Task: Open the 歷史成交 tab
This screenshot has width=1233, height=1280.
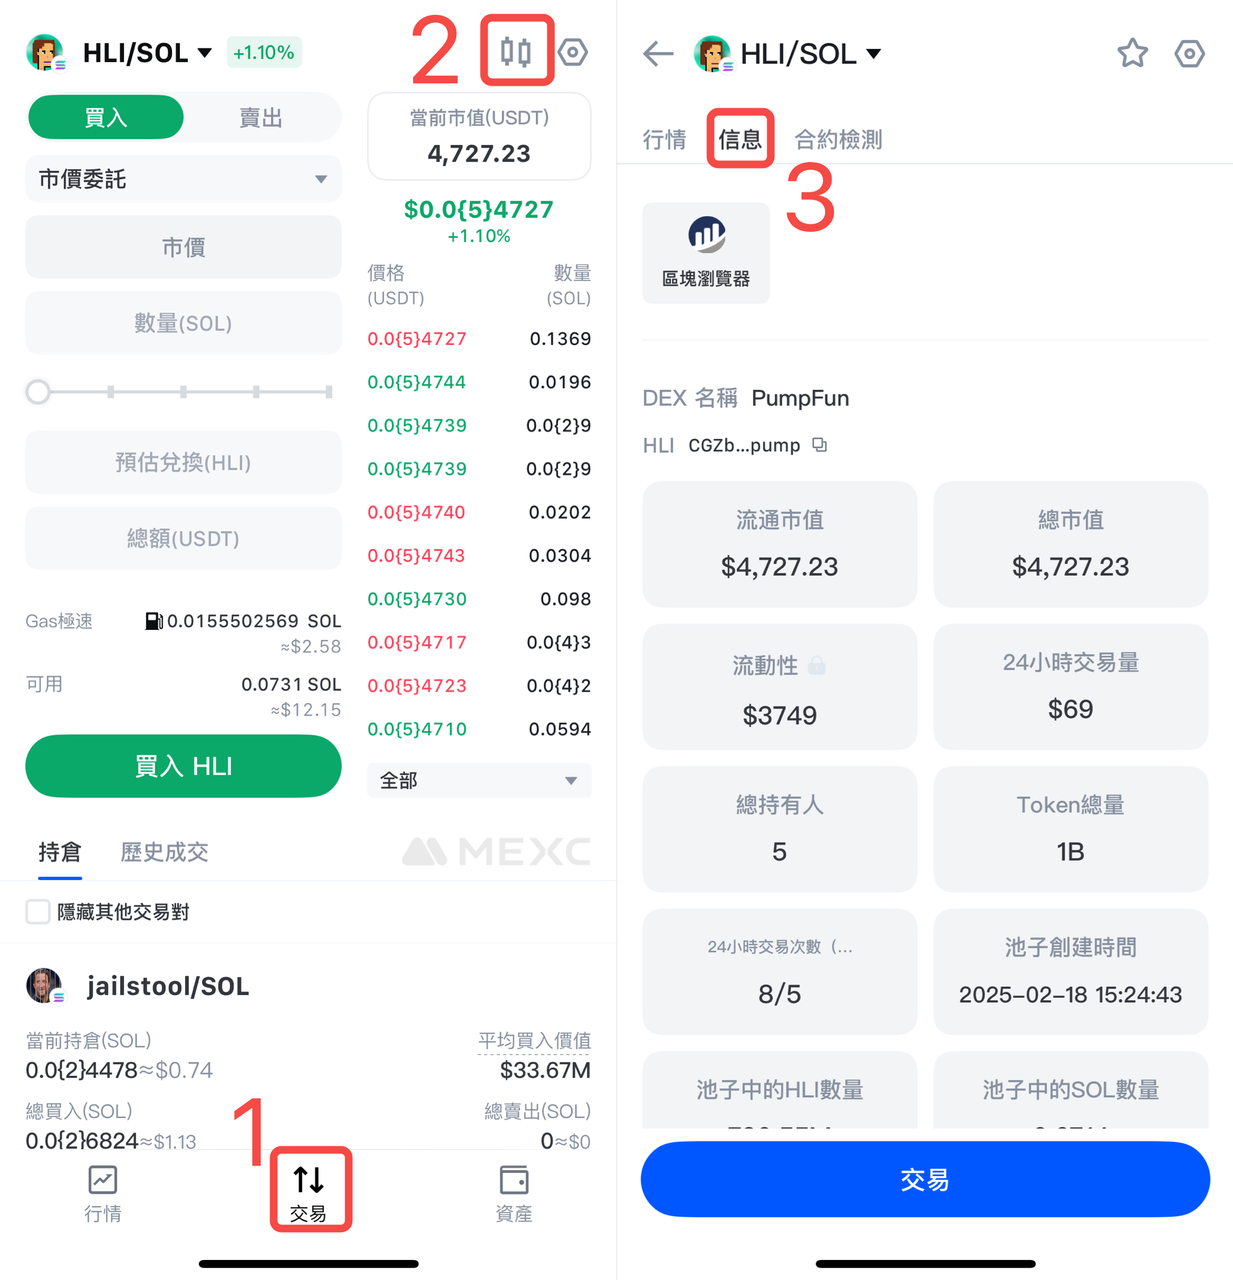Action: [x=164, y=852]
